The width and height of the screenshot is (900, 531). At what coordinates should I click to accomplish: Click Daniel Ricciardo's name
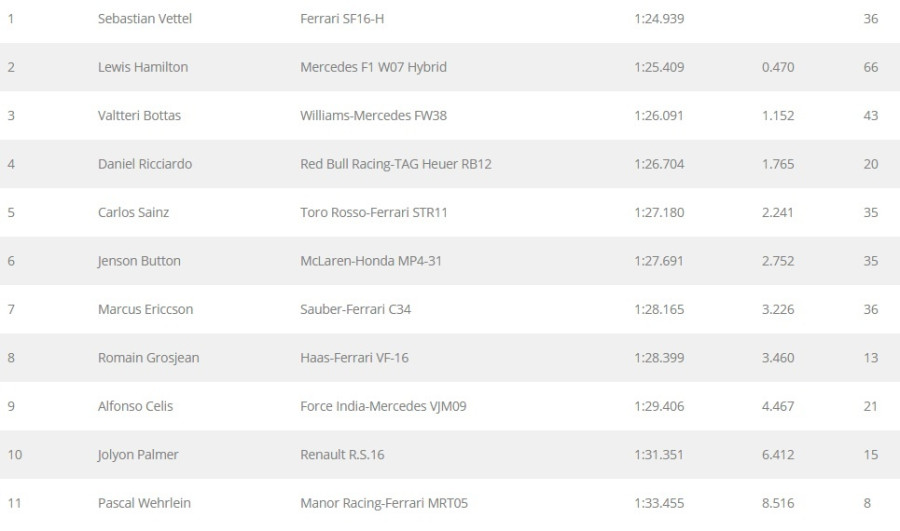pyautogui.click(x=144, y=164)
